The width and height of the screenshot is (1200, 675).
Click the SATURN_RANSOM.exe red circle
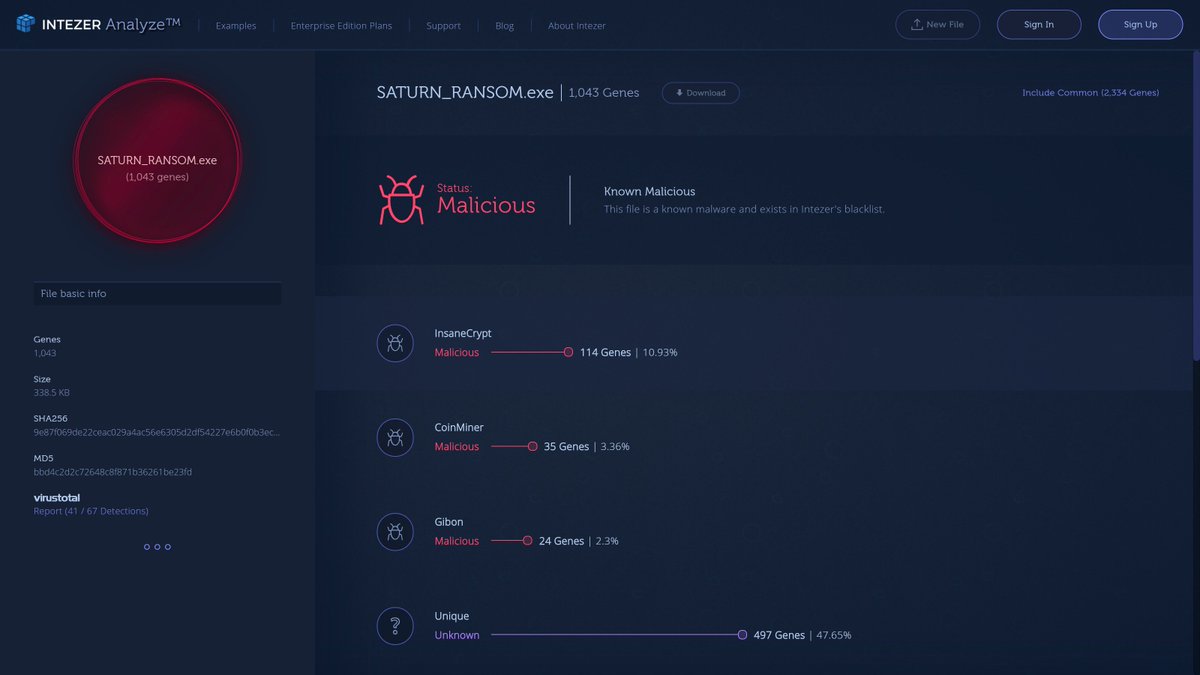157,160
